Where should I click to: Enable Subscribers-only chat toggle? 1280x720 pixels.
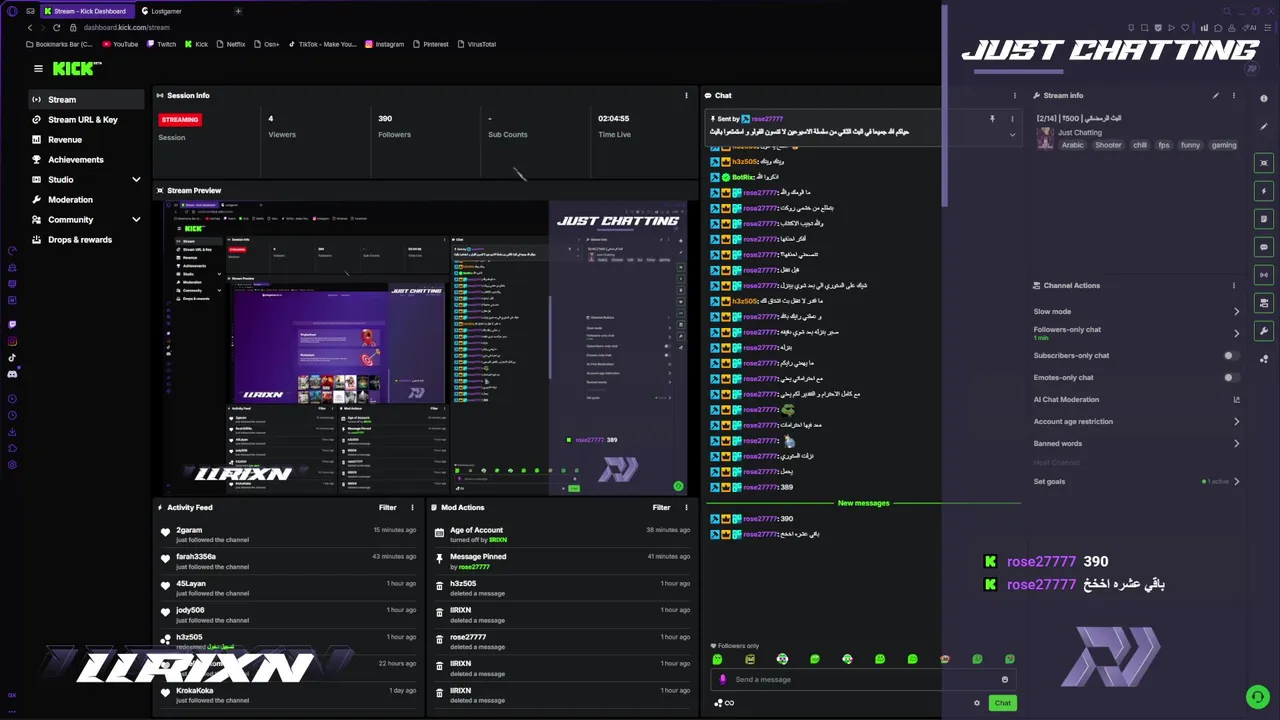tap(1232, 356)
